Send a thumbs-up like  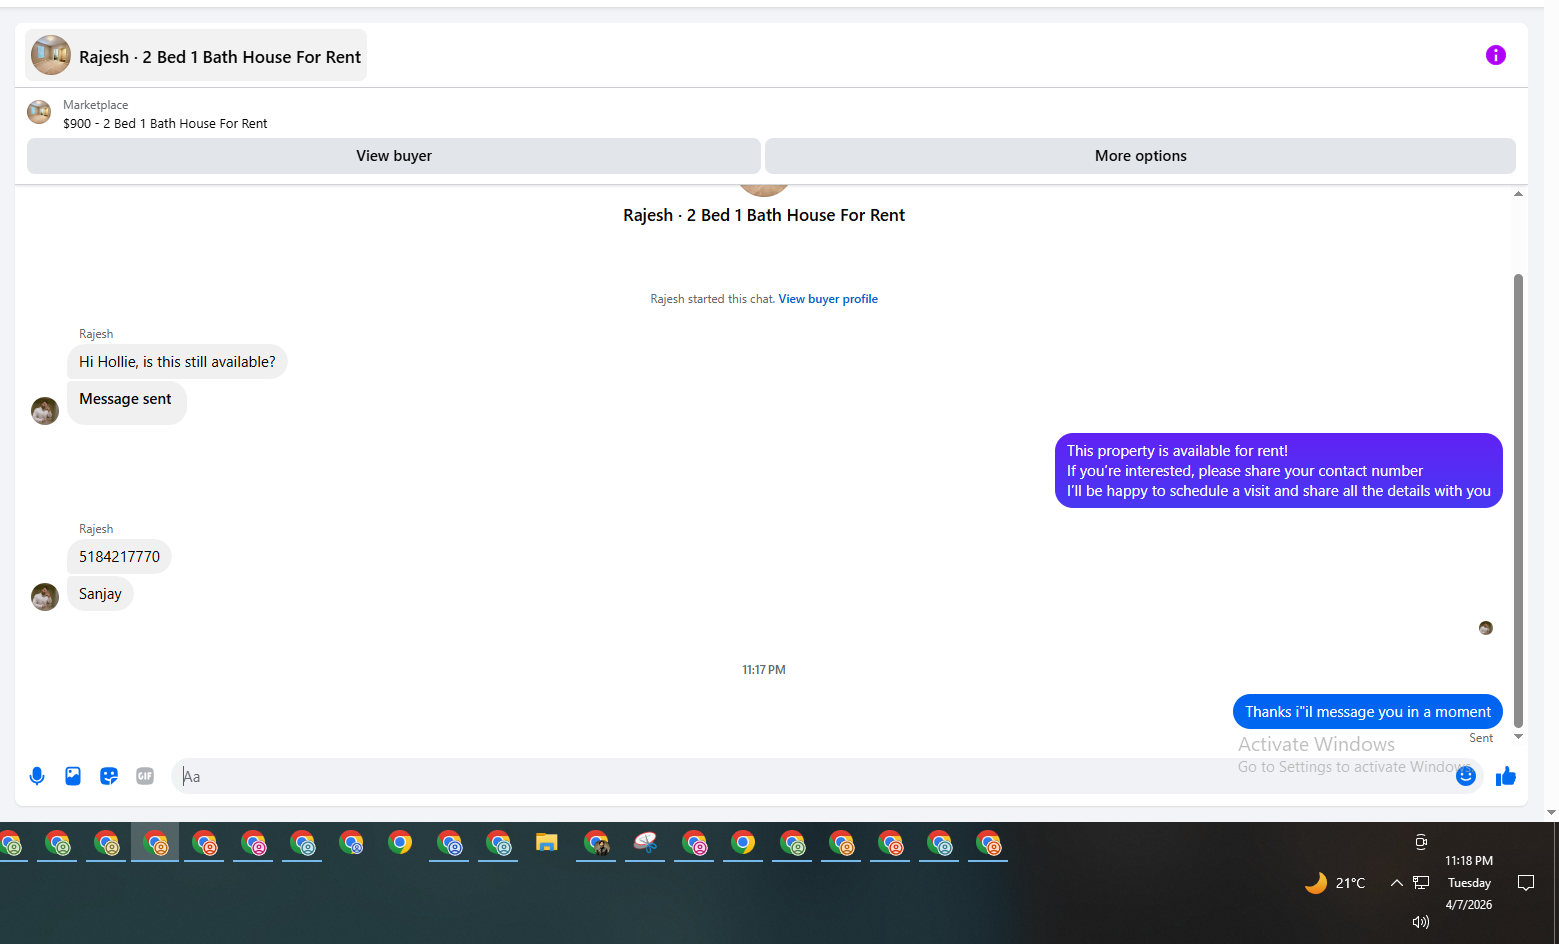point(1506,776)
